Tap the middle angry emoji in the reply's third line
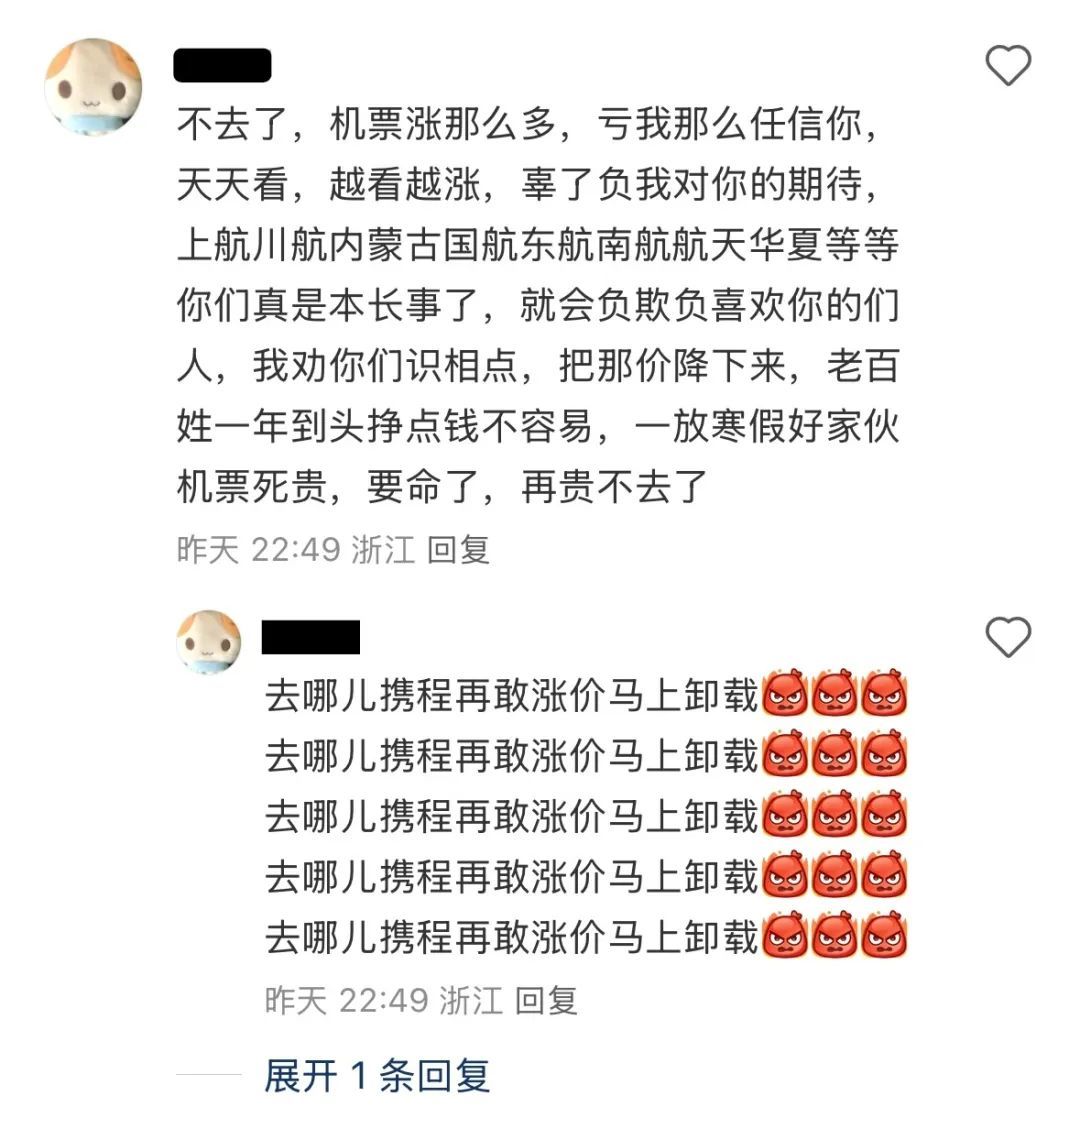This screenshot has height=1129, width=1080. tap(834, 815)
